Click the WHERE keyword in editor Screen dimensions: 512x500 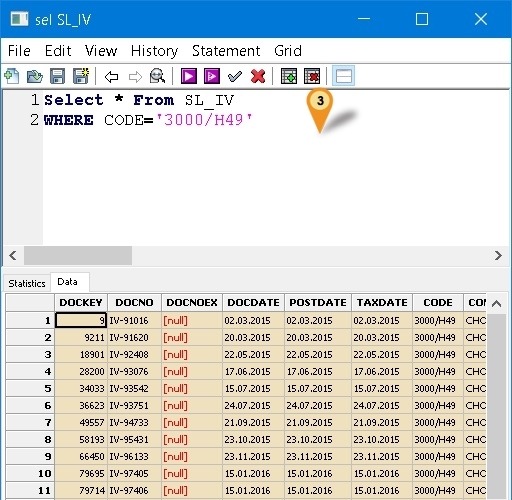click(68, 120)
